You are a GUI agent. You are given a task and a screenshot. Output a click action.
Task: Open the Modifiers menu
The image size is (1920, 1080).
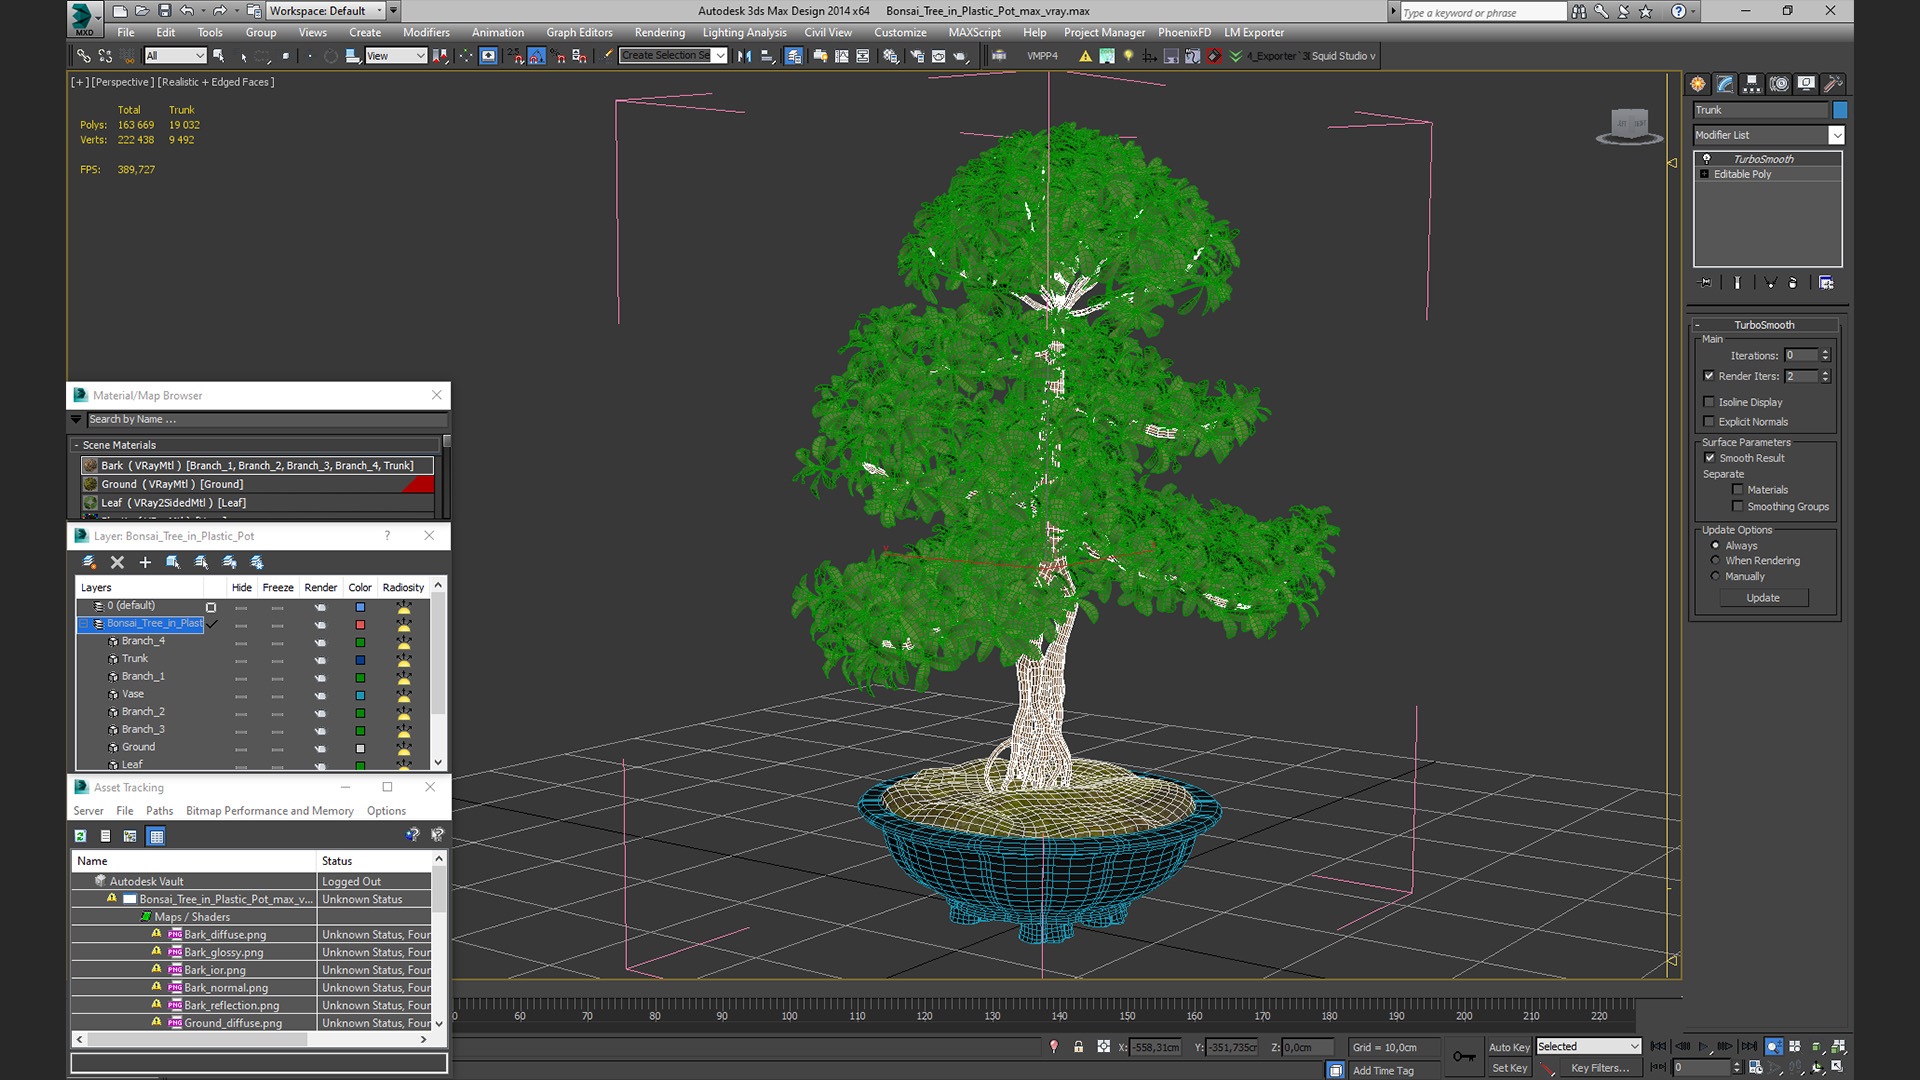coord(426,33)
